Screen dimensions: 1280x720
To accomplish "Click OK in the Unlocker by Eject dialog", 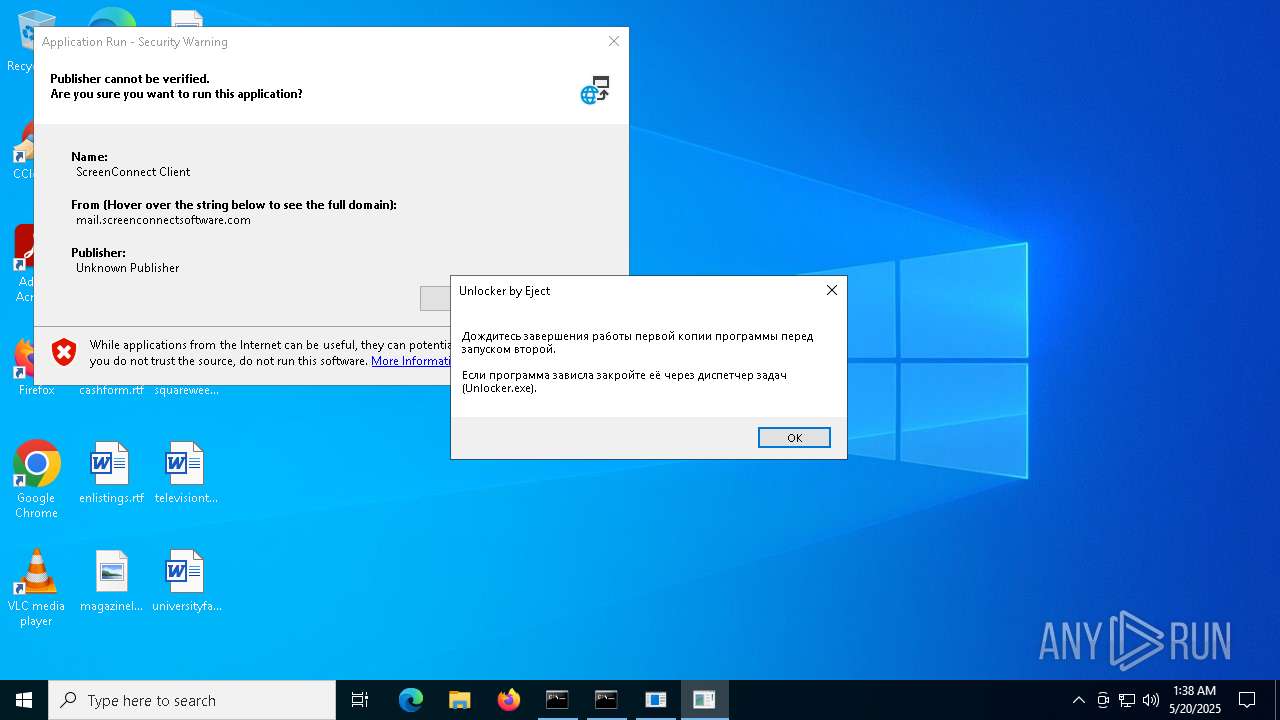I will [x=794, y=438].
